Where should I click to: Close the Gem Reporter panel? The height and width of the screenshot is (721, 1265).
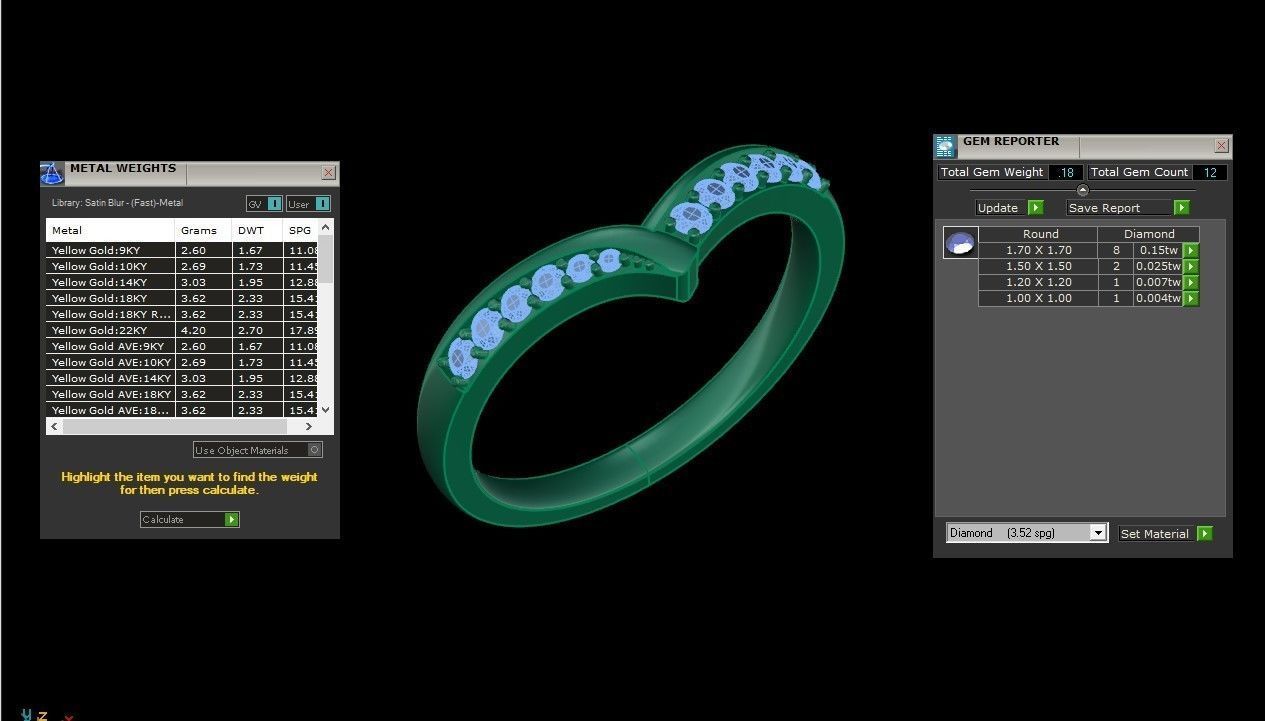(1221, 146)
